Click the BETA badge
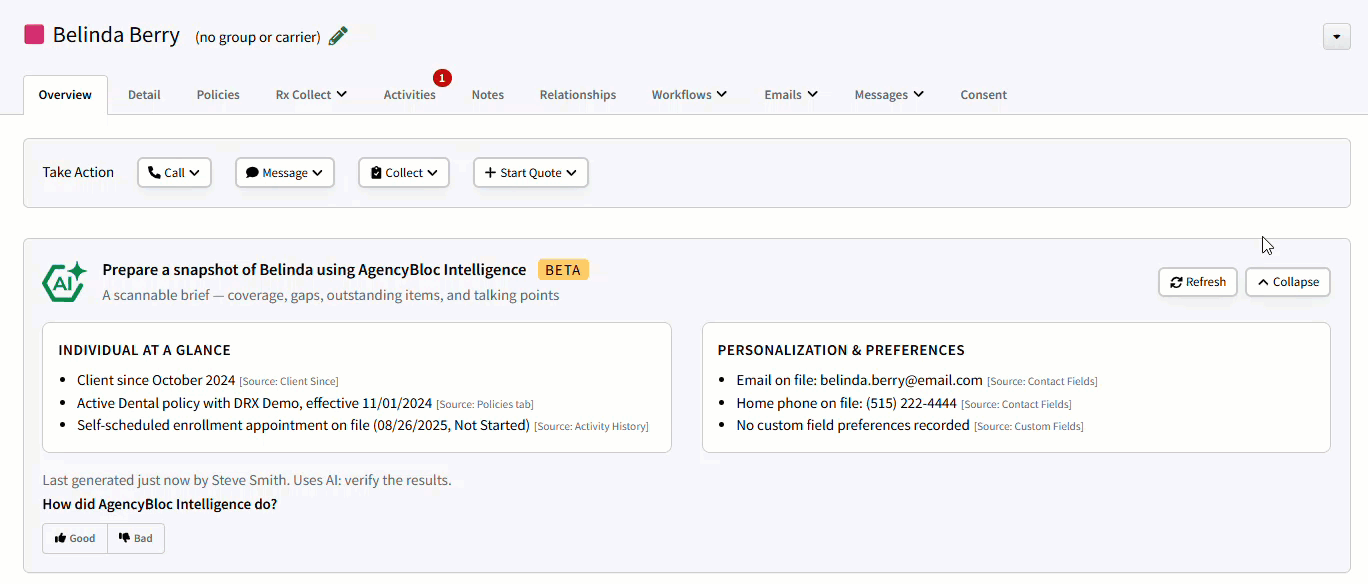Viewport: 1368px width, 584px height. (x=564, y=270)
